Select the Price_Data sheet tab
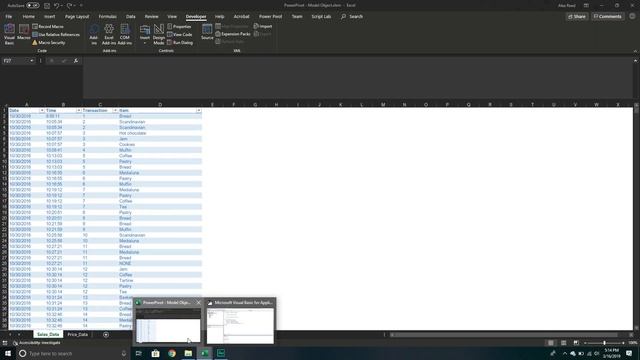This screenshot has width=640, height=360. click(x=78, y=334)
